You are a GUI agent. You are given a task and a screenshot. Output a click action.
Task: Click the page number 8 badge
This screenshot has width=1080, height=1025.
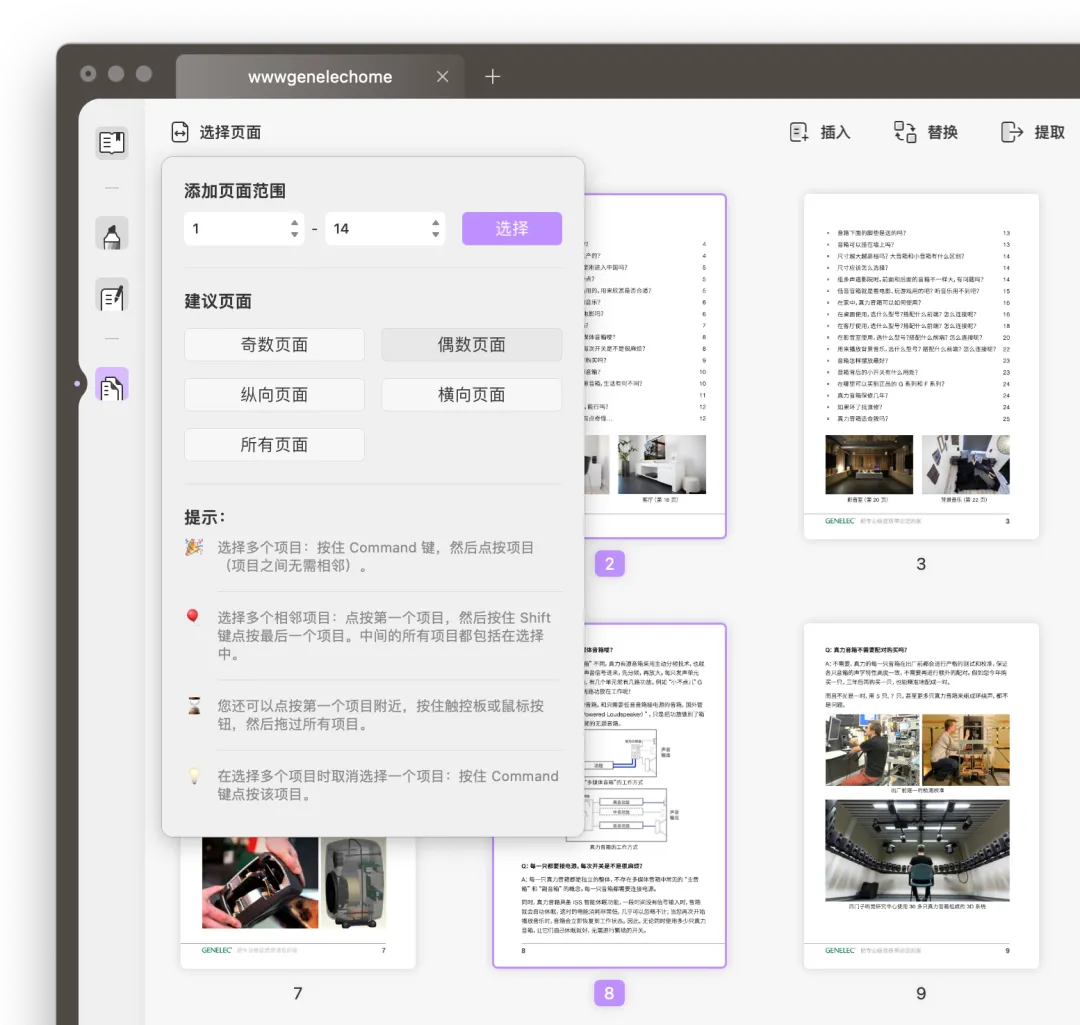[x=610, y=993]
